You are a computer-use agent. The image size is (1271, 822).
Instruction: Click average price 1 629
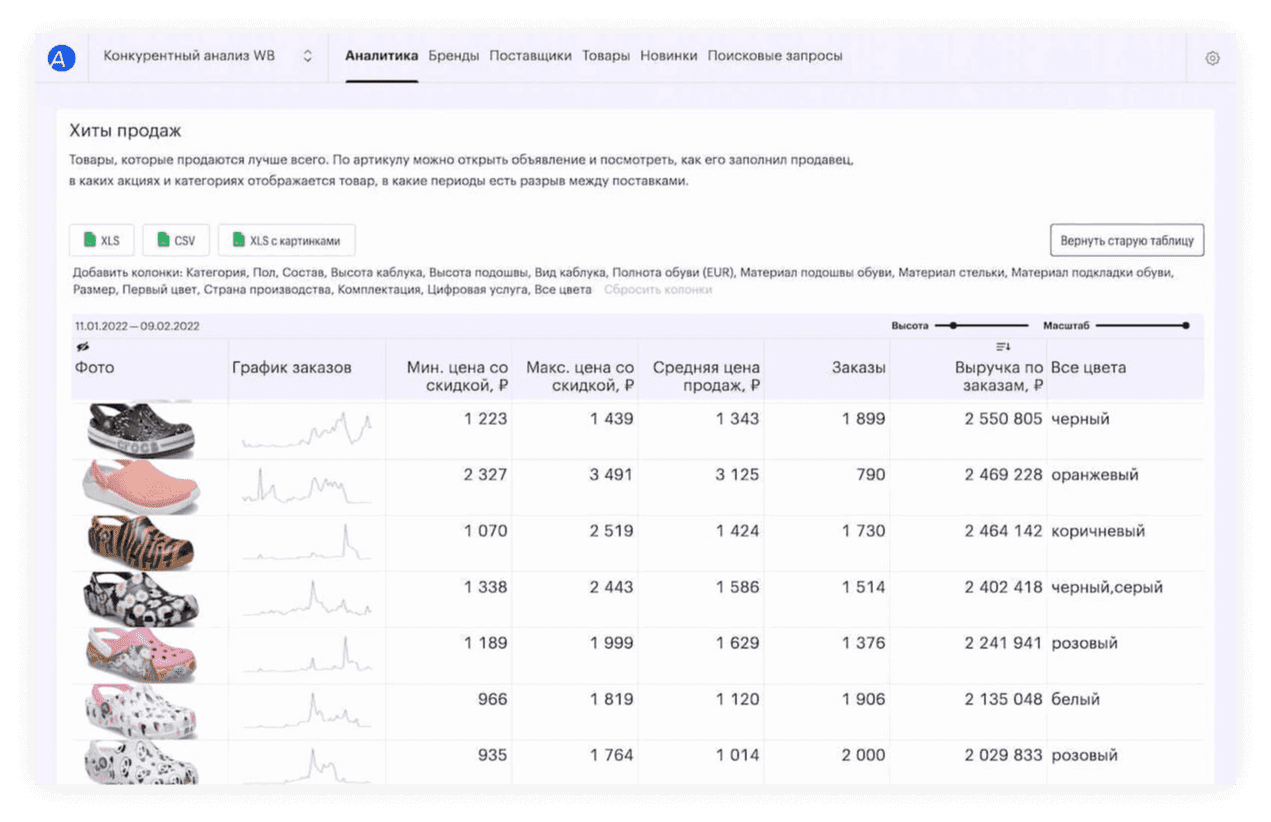pos(737,643)
